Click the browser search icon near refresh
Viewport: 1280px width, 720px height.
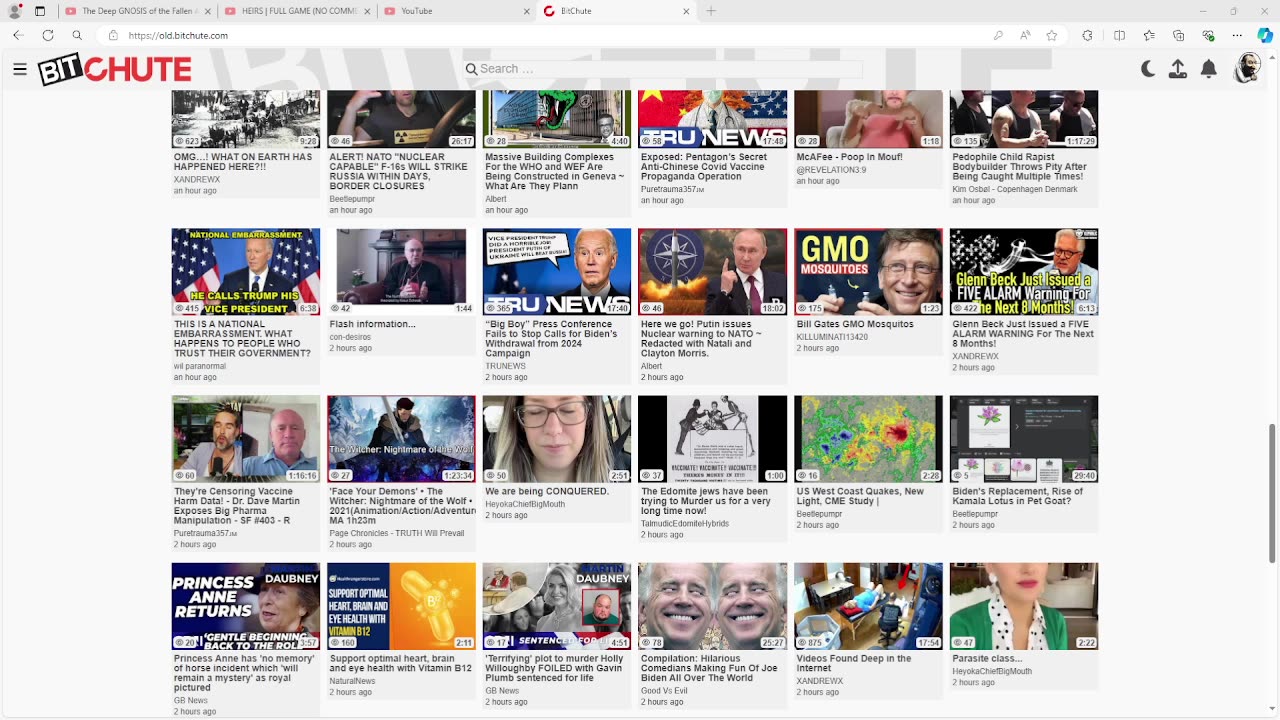[x=77, y=35]
